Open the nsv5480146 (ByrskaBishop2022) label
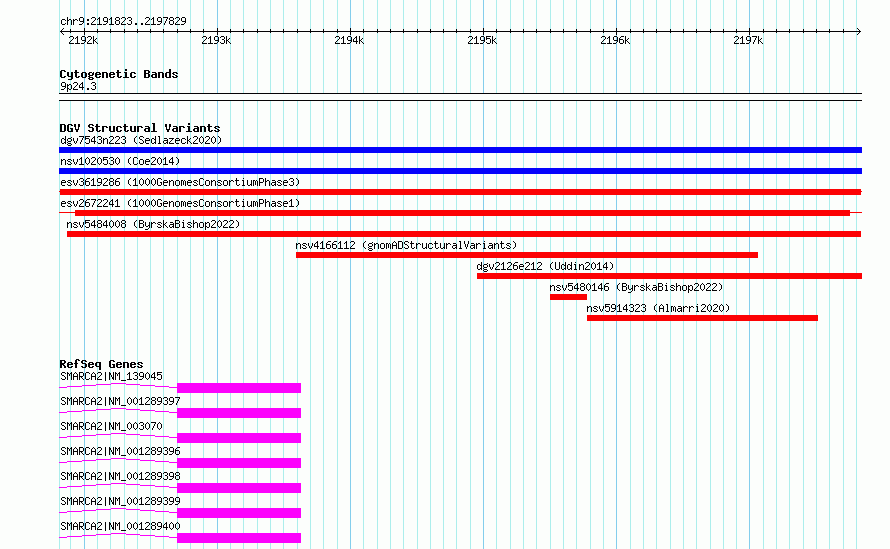The image size is (890, 549). (x=636, y=287)
